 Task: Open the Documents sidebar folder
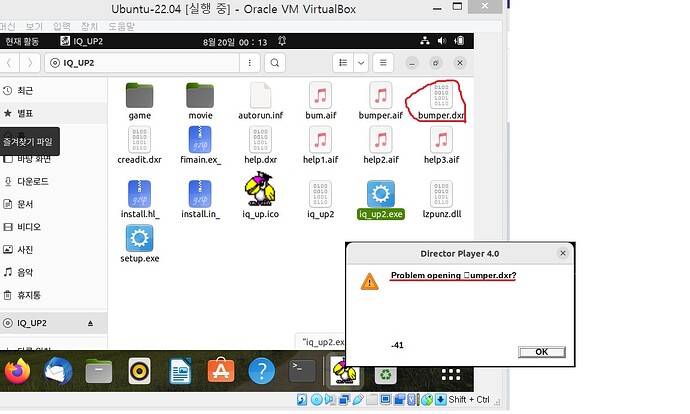coord(53,204)
